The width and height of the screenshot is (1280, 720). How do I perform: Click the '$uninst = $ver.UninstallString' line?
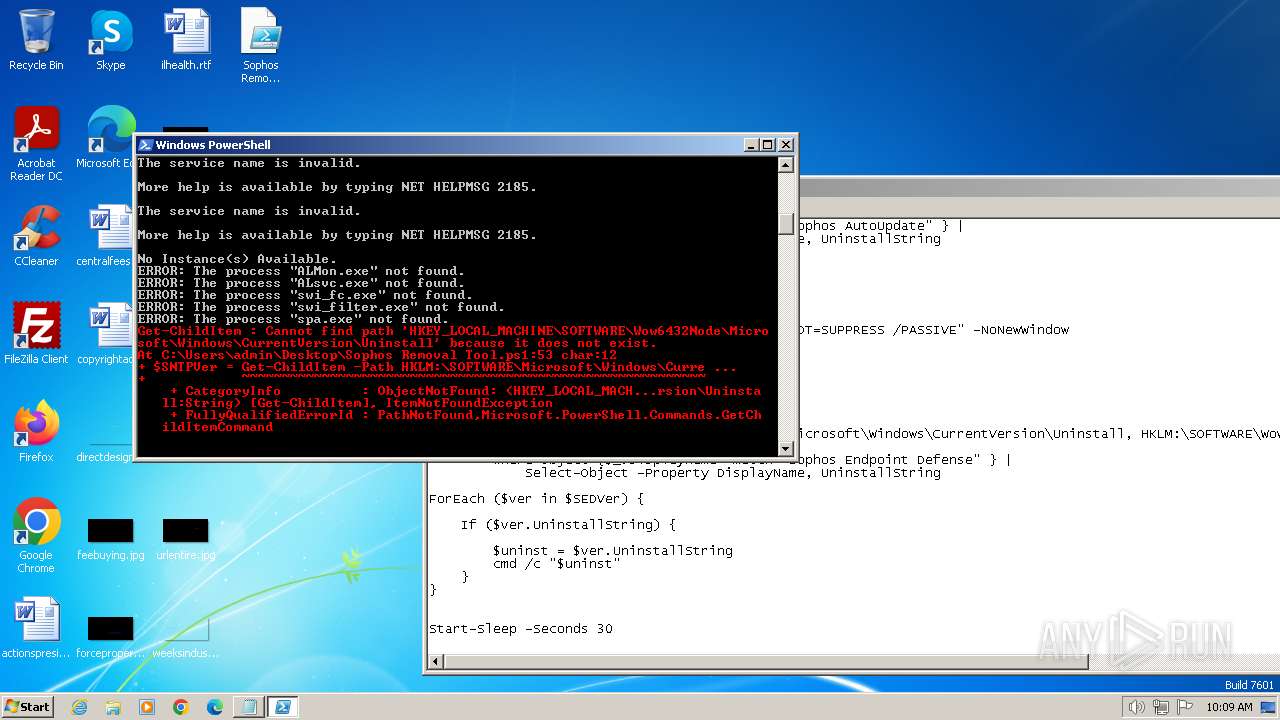(612, 551)
